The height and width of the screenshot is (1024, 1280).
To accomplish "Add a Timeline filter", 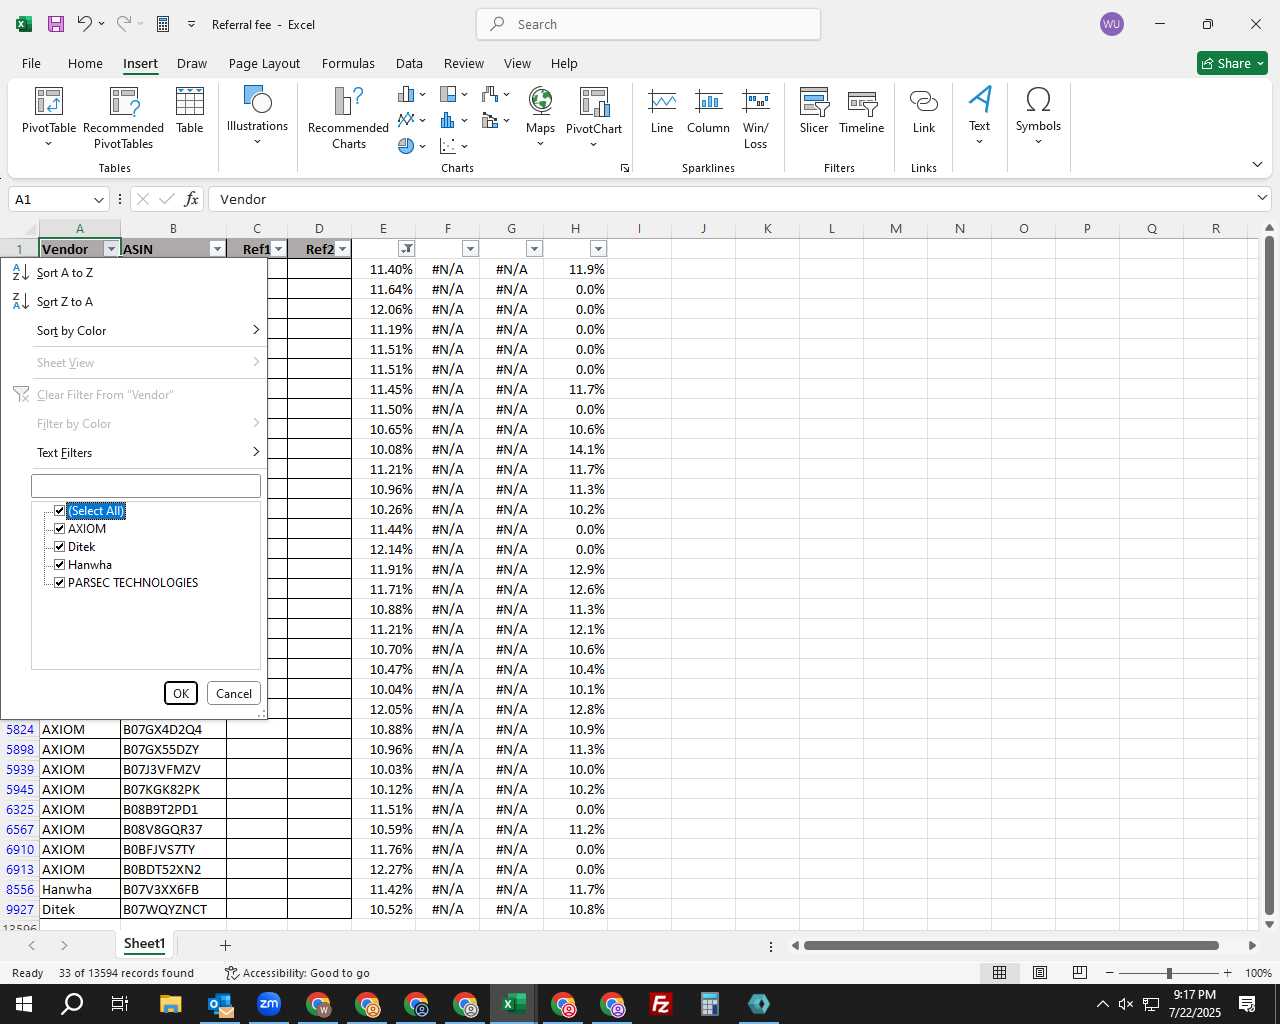I will pos(861,110).
